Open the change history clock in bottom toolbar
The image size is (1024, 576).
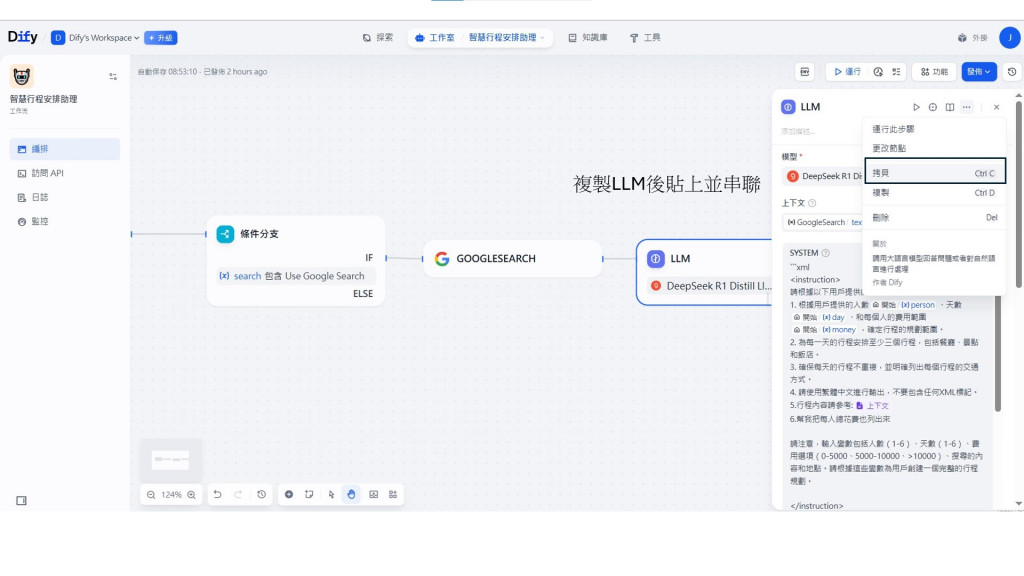[261, 495]
